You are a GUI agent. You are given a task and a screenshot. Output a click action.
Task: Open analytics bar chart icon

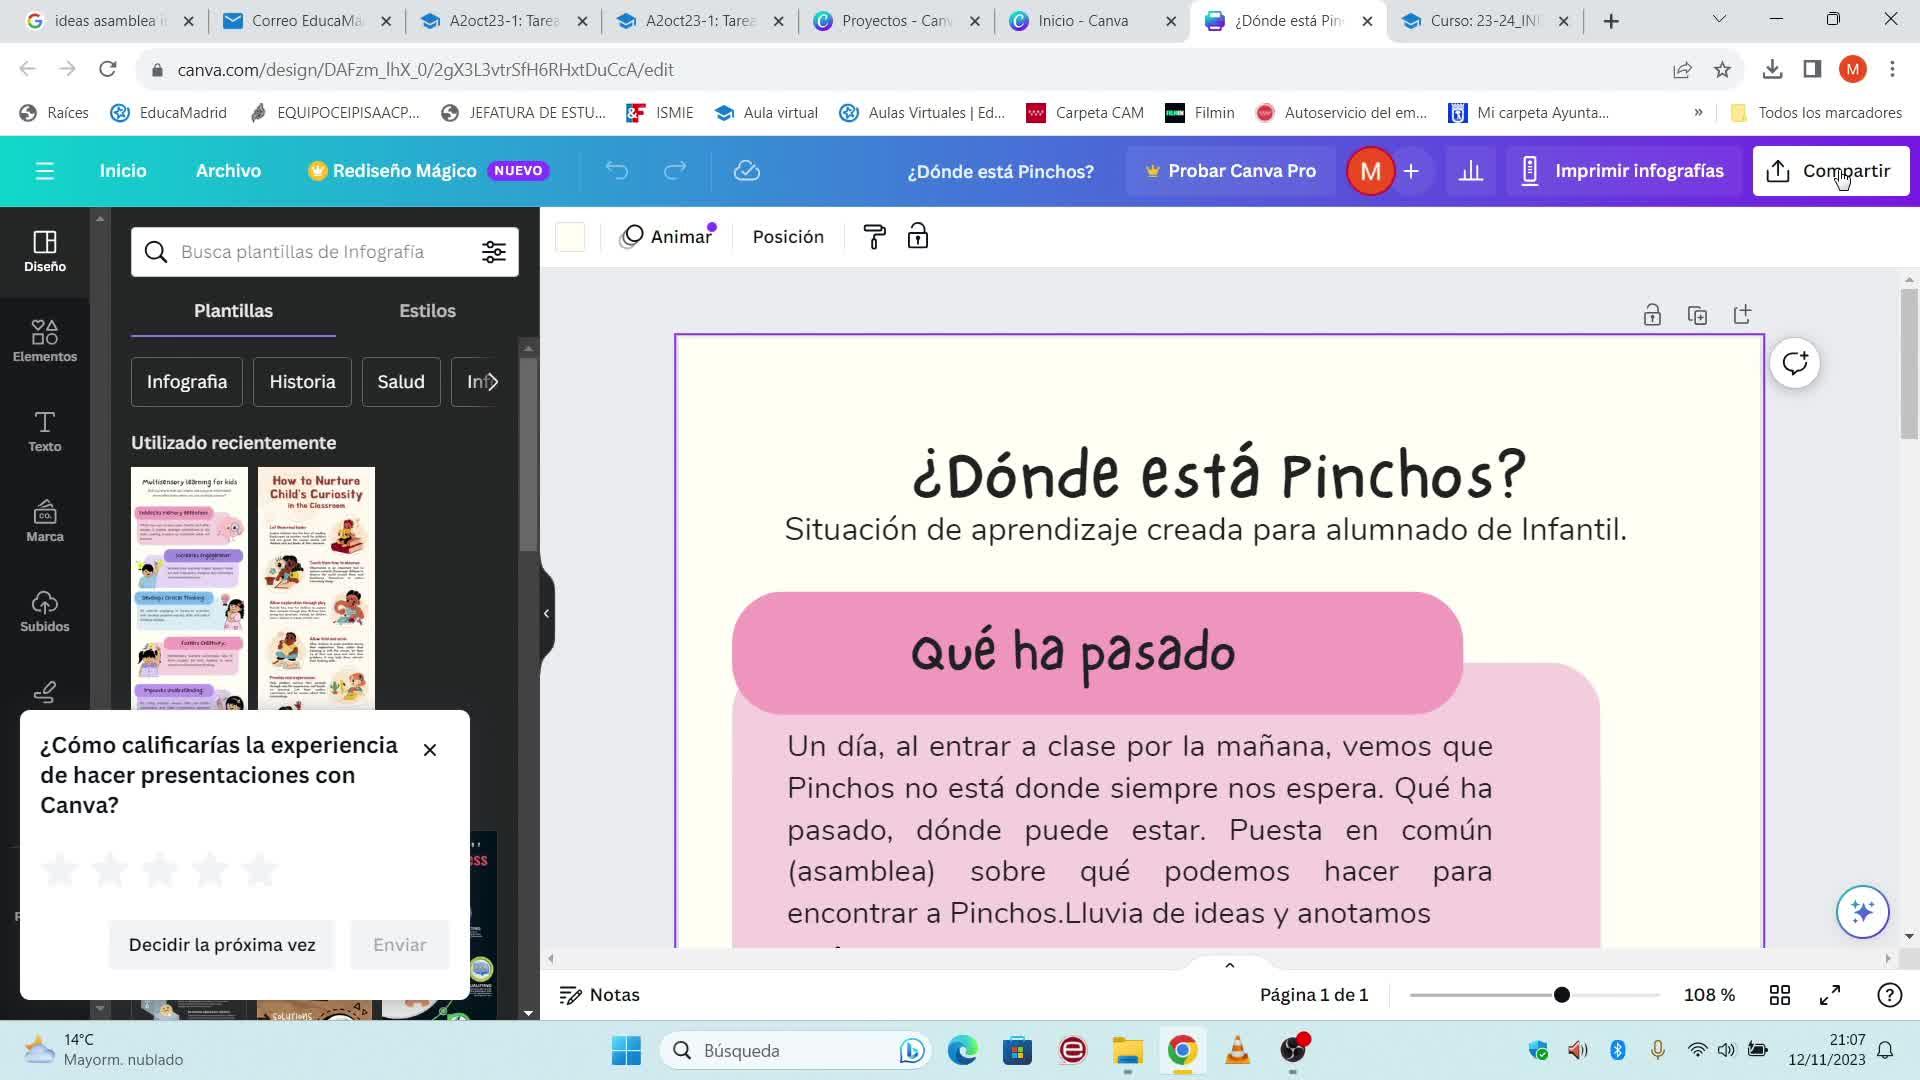pos(1470,171)
